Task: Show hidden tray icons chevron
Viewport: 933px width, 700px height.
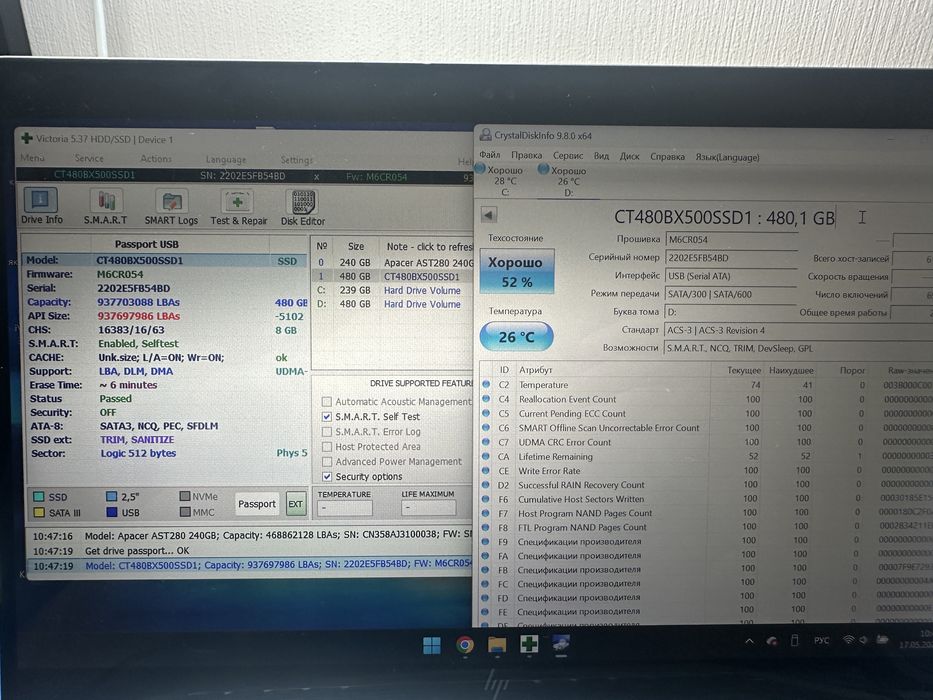Action: click(x=750, y=641)
